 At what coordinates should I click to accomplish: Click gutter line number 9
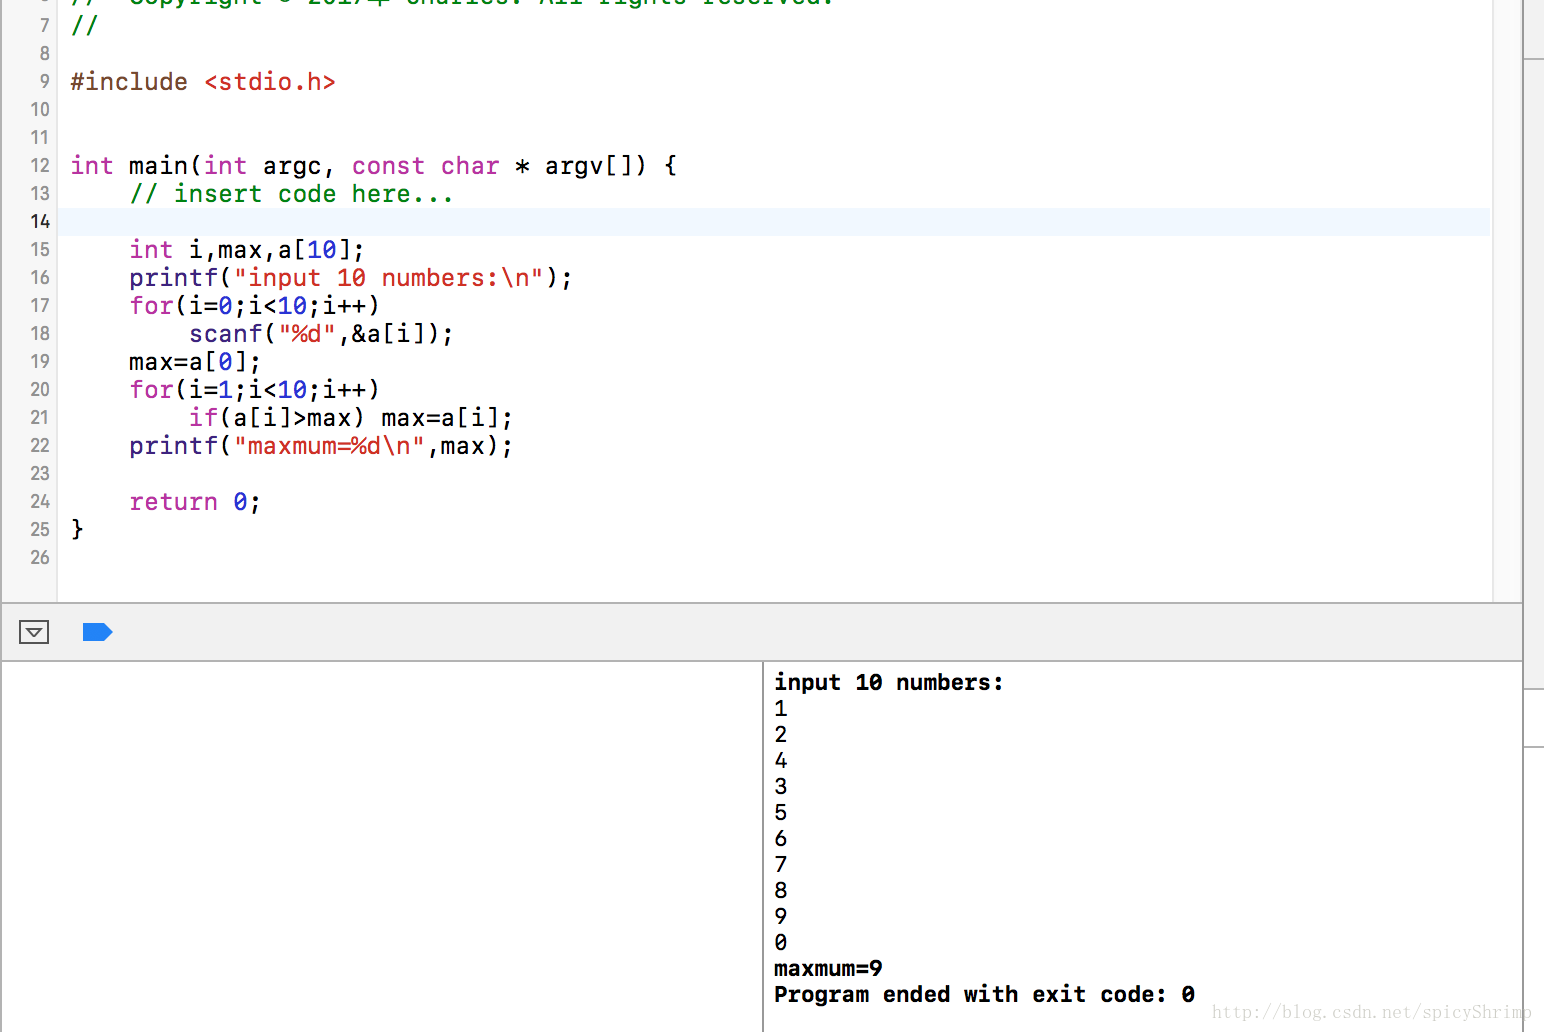(x=45, y=81)
